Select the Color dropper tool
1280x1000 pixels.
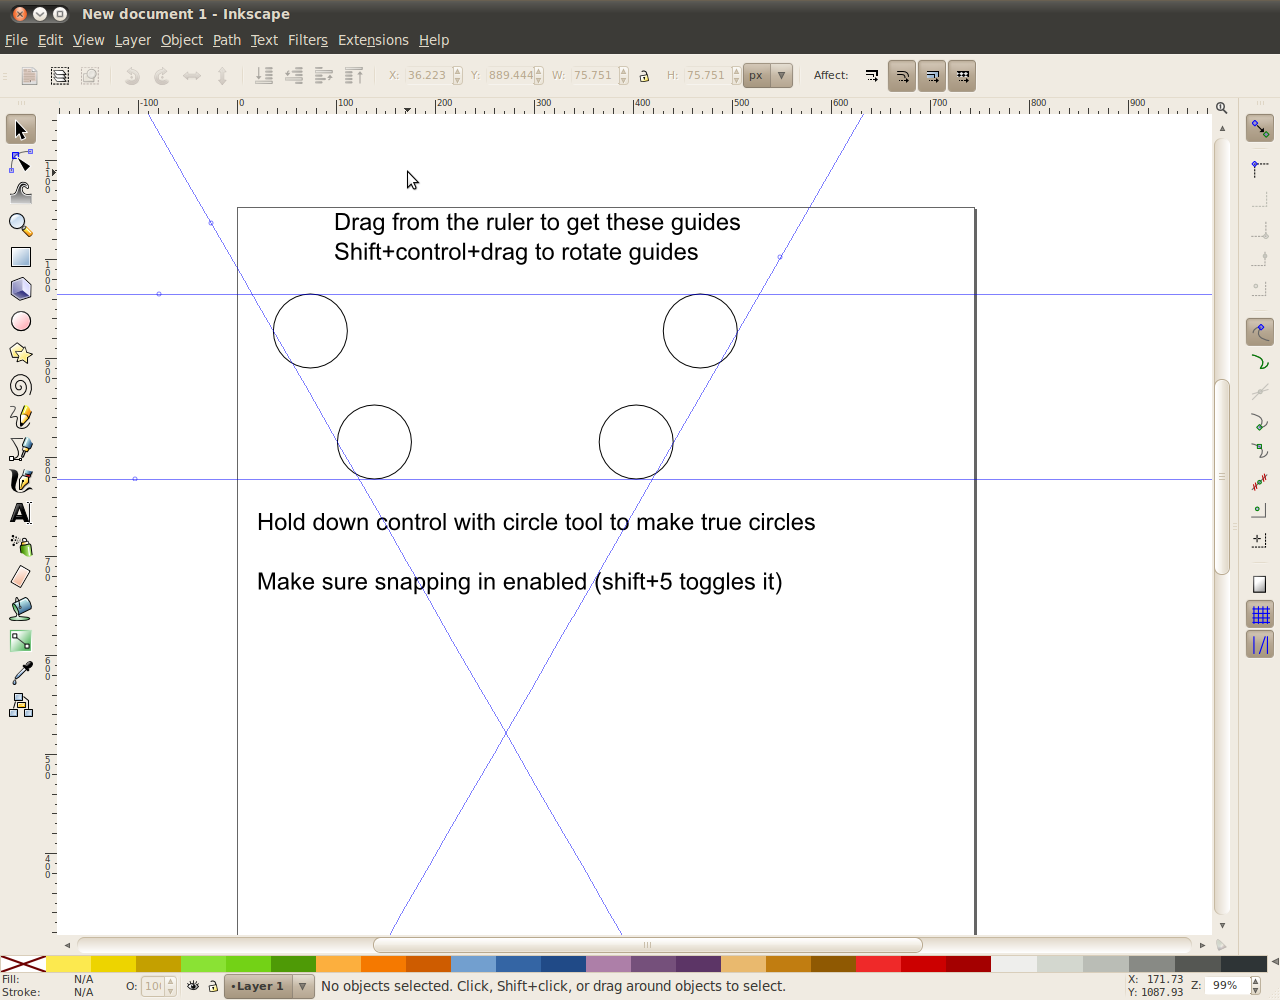[20, 673]
